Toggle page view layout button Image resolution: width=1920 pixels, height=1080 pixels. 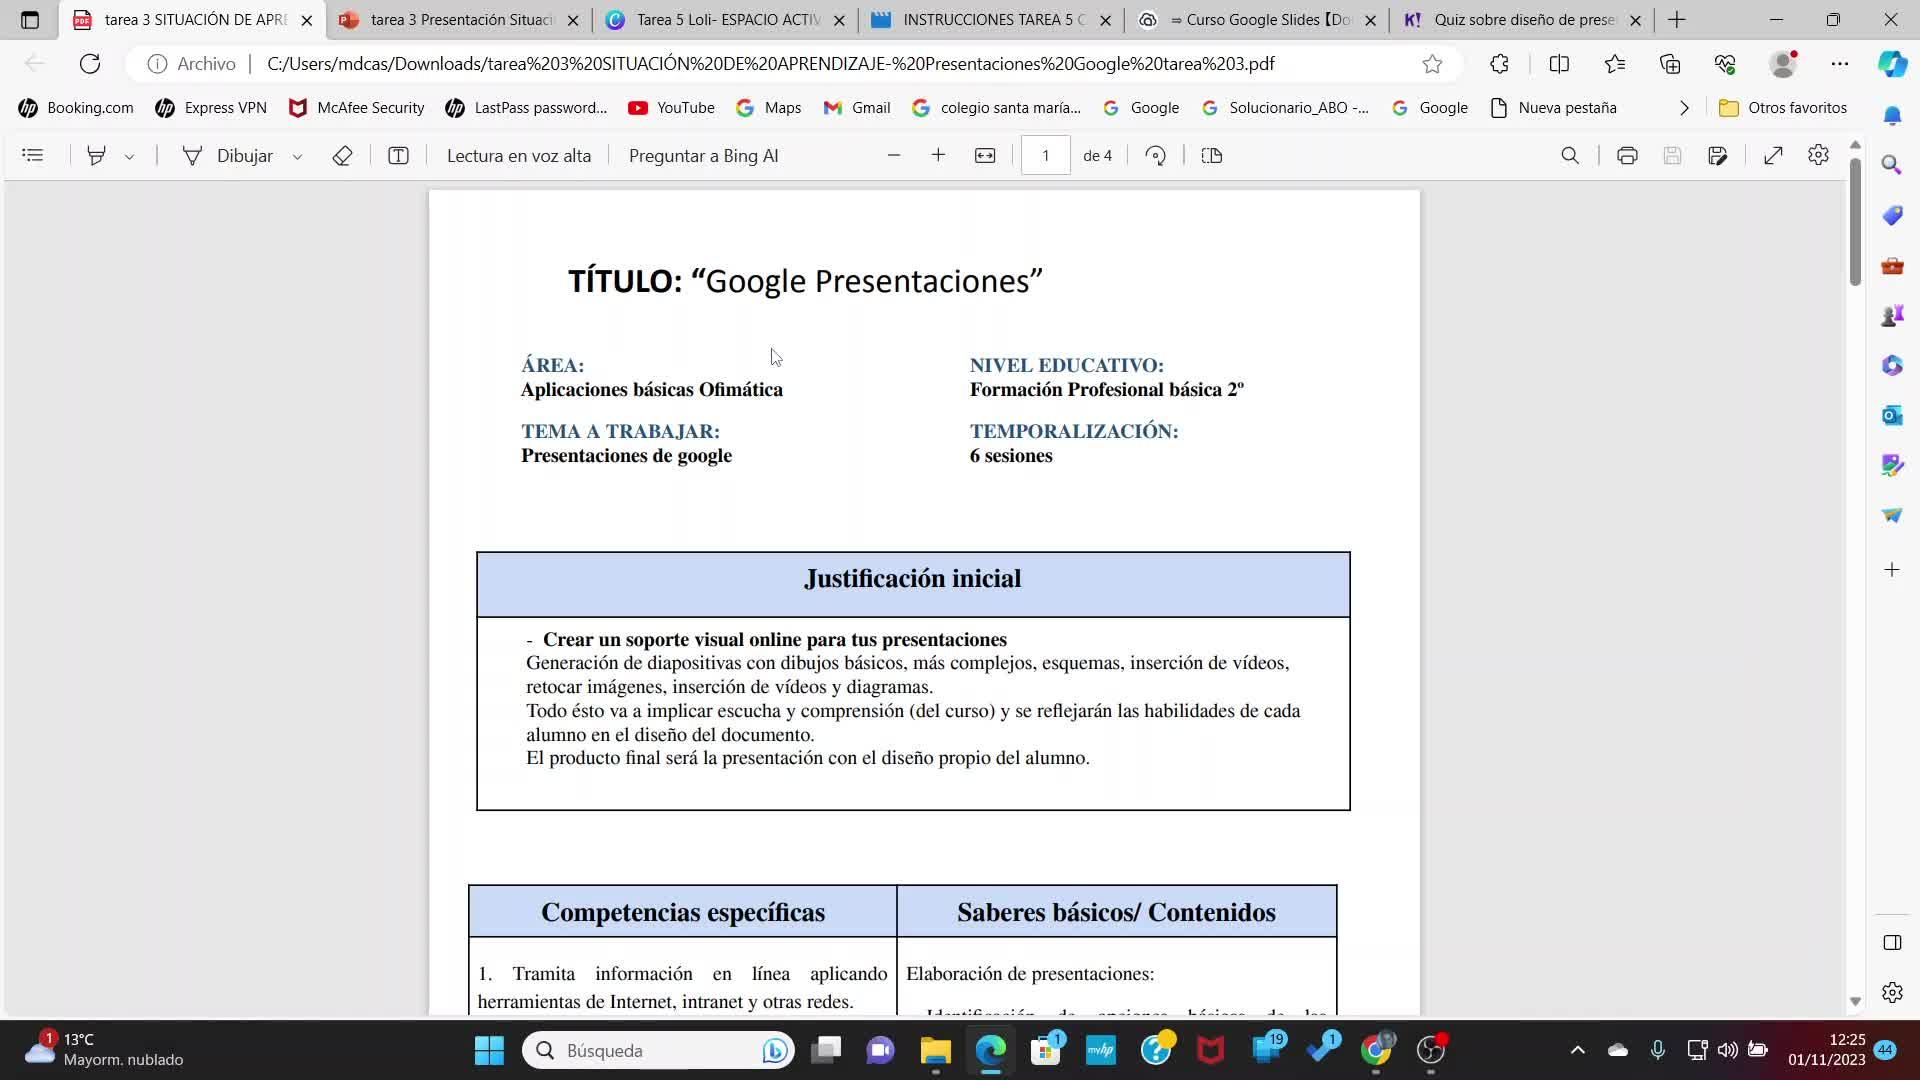(1212, 155)
